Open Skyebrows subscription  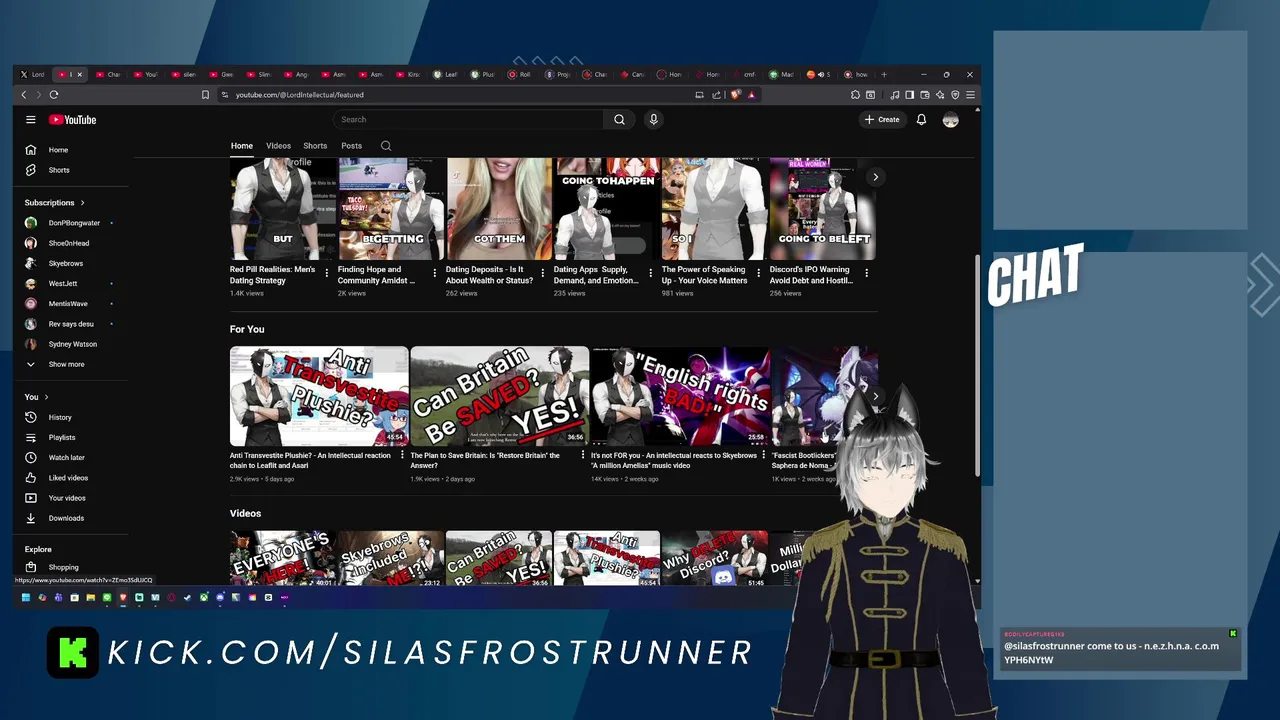tap(54, 263)
